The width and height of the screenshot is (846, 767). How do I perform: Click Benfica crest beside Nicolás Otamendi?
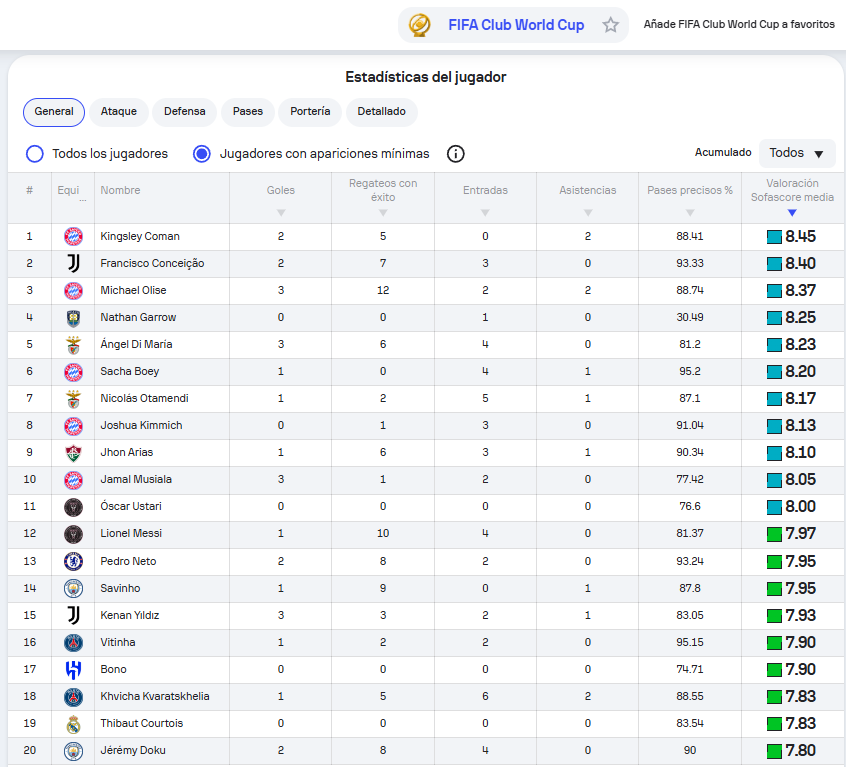[x=73, y=399]
